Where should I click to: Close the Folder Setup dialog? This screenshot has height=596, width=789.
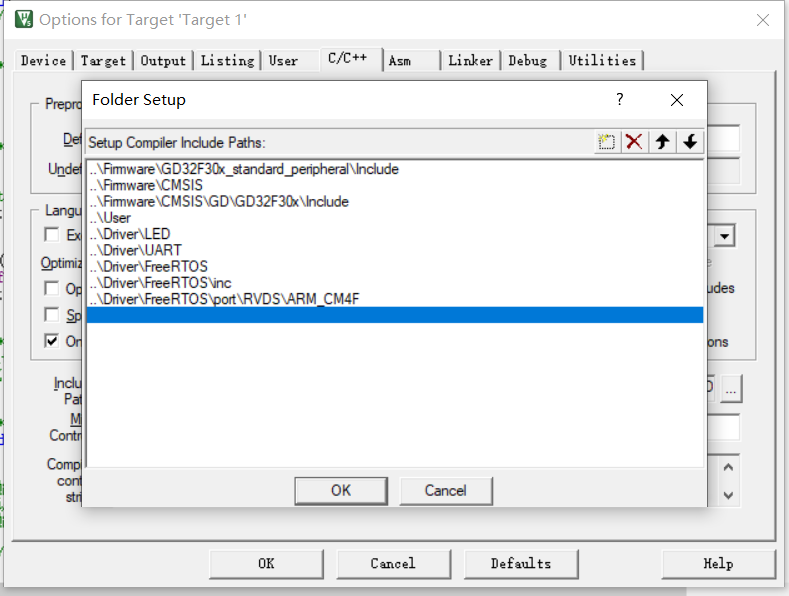pyautogui.click(x=677, y=100)
